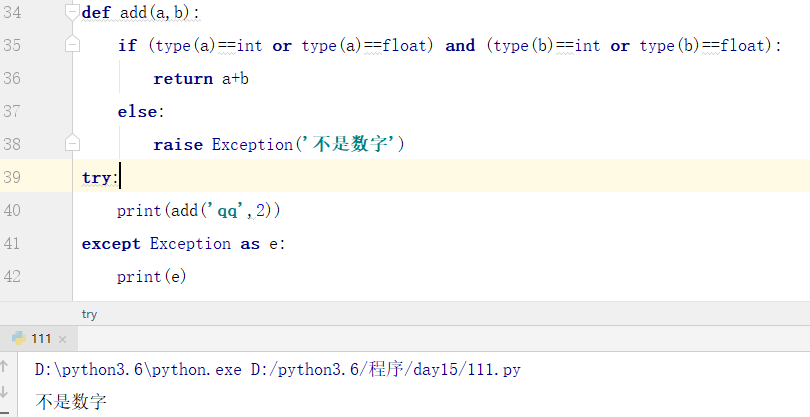Image resolution: width=810 pixels, height=417 pixels.
Task: Click line number 36 in gutter
Action: coord(12,78)
